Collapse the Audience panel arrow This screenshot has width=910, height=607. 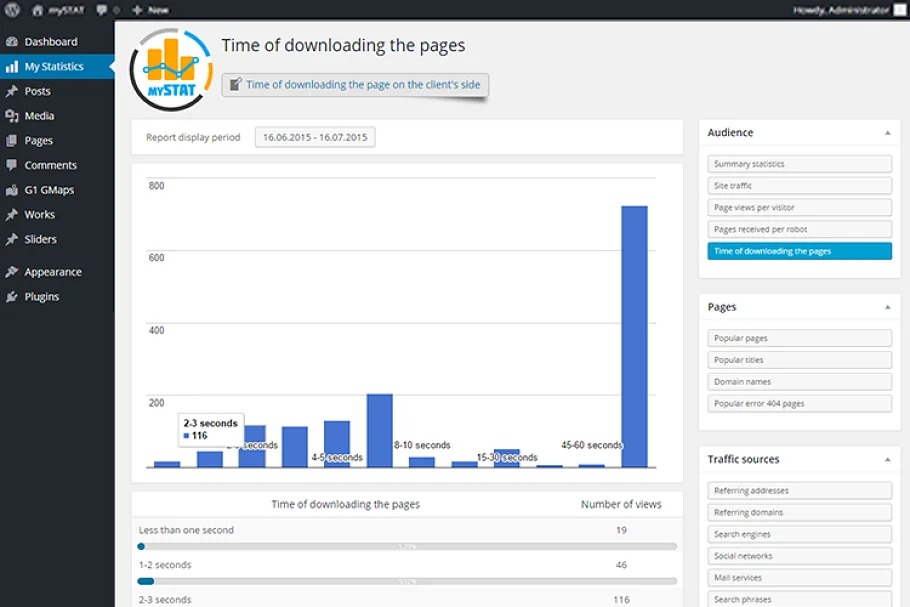point(887,133)
